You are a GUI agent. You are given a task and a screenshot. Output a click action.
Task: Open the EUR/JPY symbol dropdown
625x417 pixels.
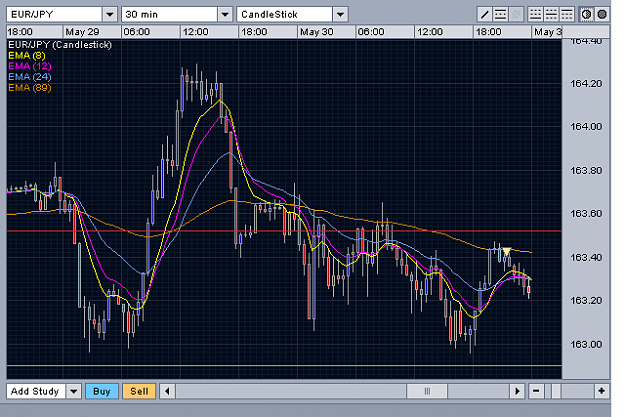pos(110,15)
